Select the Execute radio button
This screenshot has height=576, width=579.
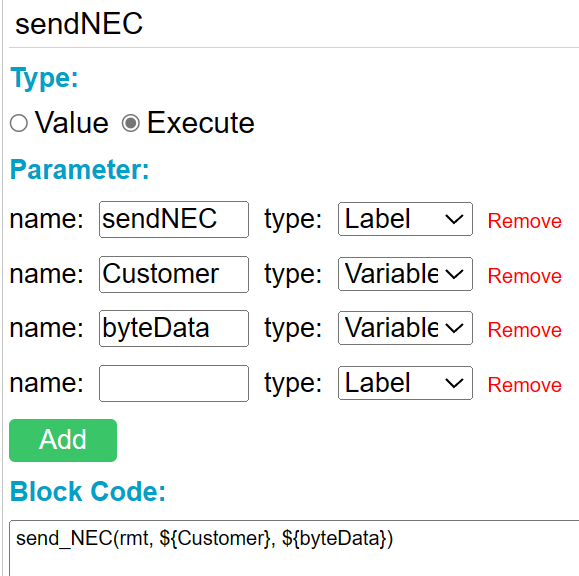pos(131,123)
